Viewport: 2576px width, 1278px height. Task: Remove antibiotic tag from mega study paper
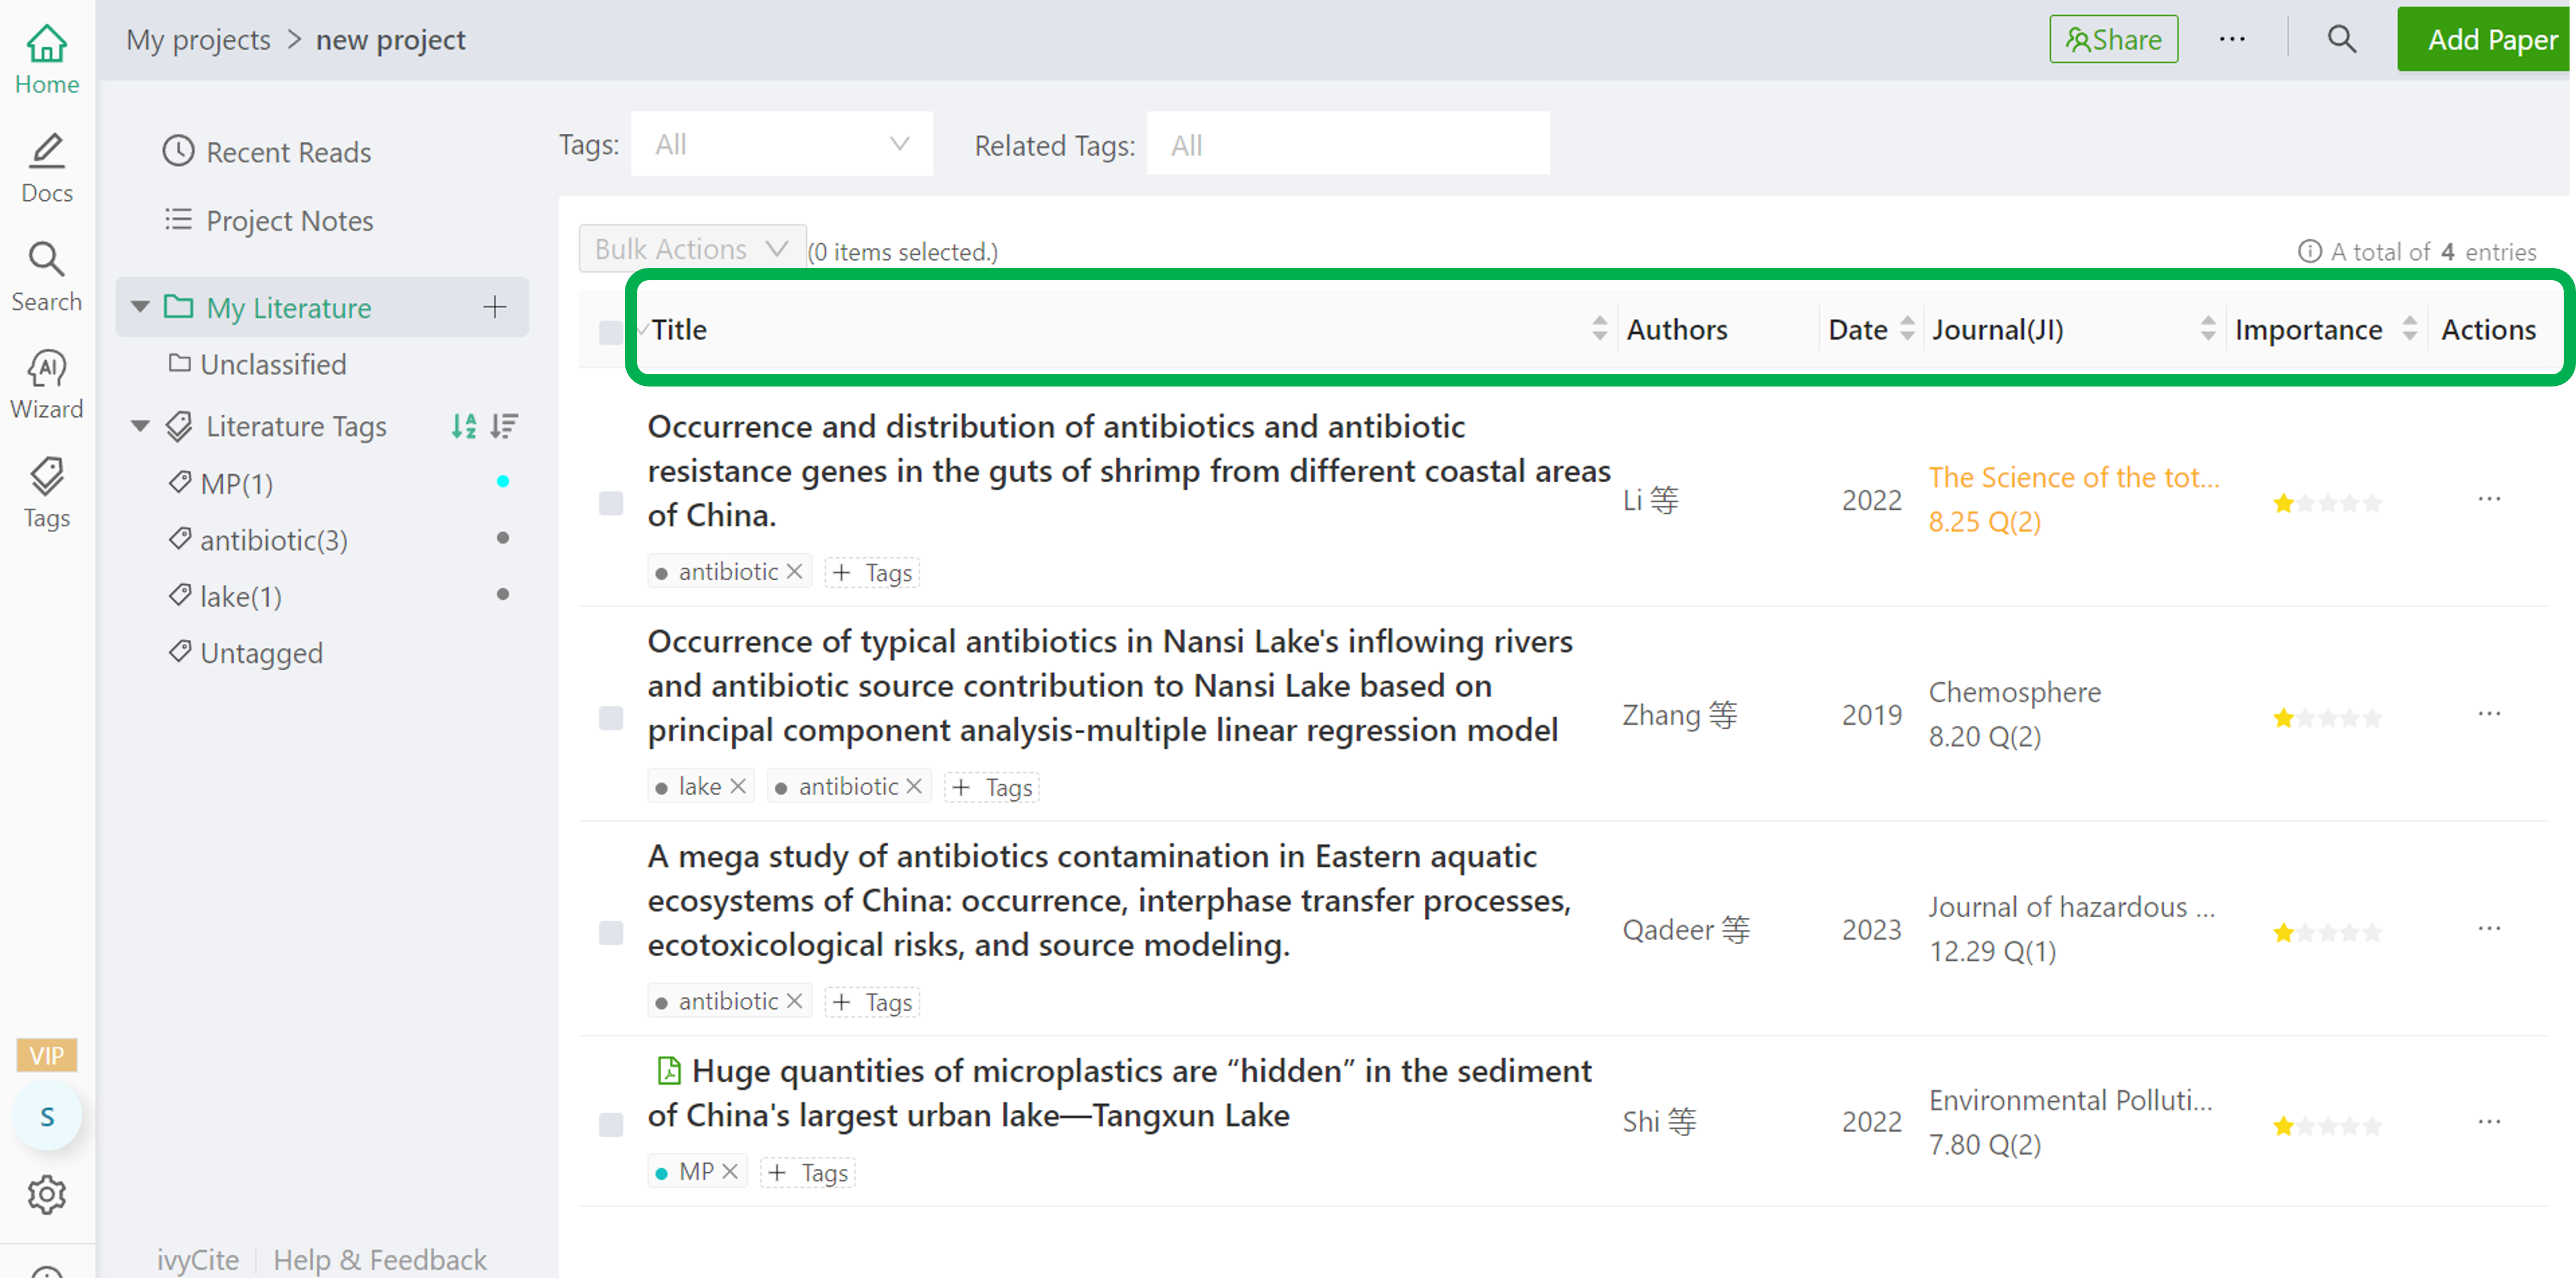click(x=794, y=1001)
